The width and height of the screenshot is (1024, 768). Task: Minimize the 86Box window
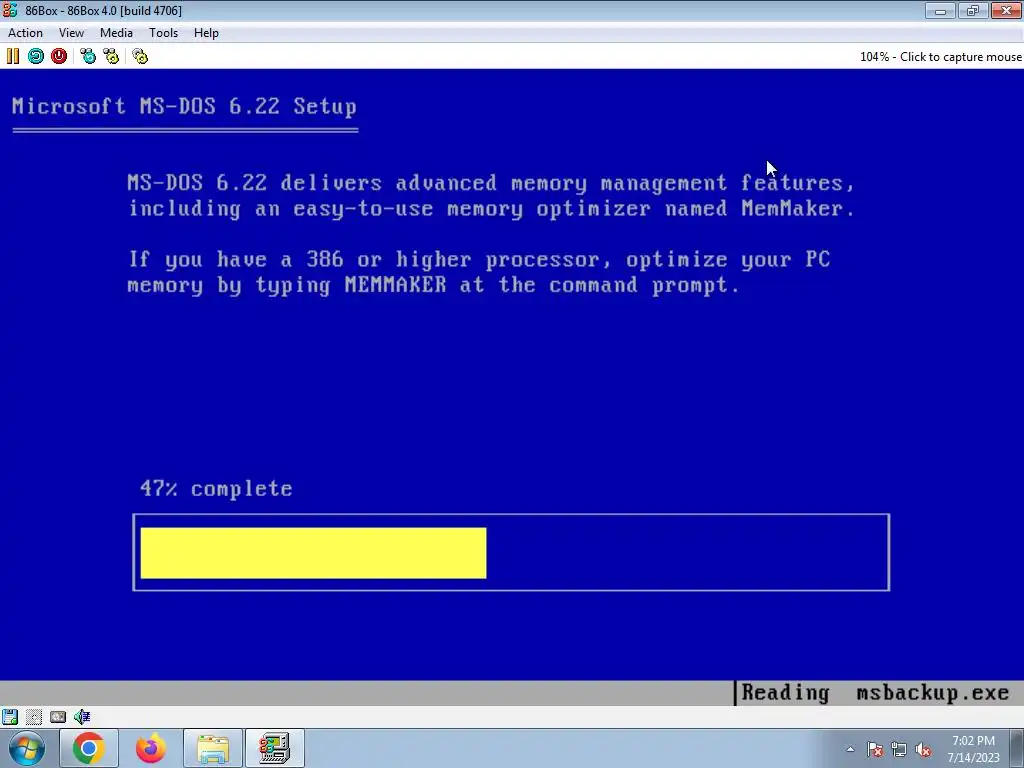click(x=940, y=10)
